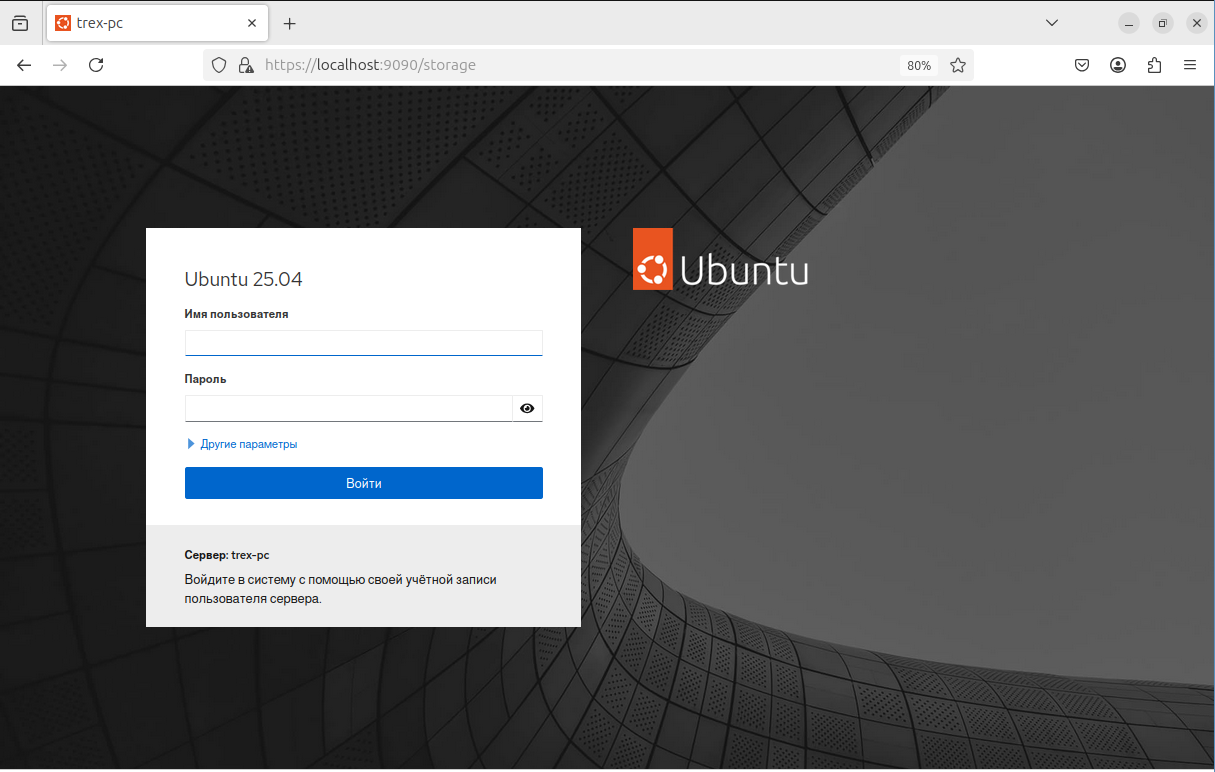
Task: Click the tracking protection shield icon
Action: click(219, 65)
